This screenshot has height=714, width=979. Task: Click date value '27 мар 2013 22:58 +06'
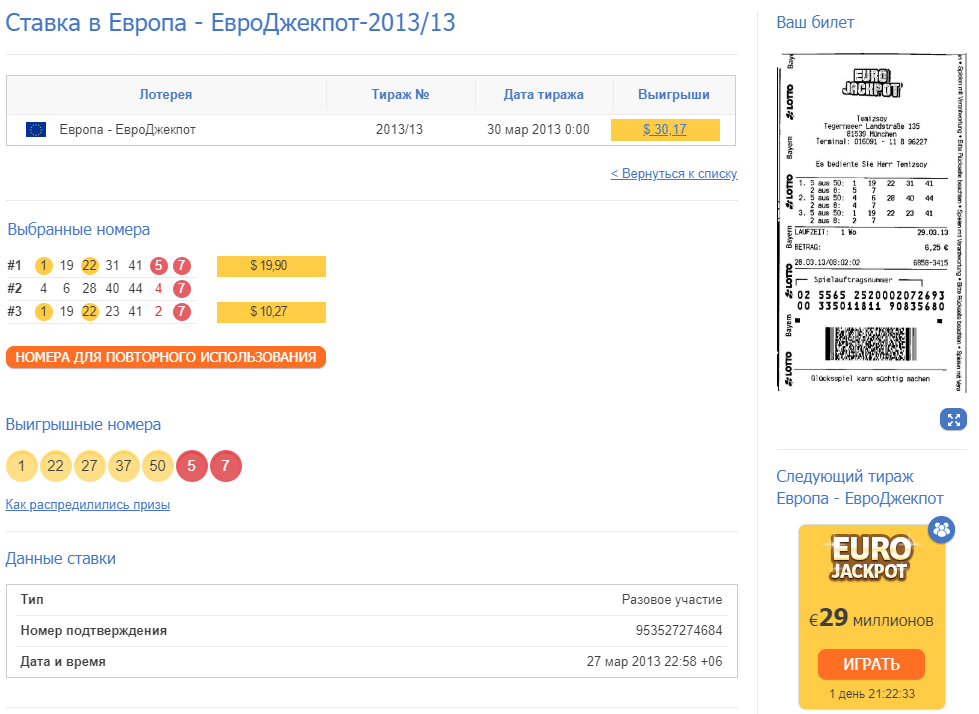point(654,662)
